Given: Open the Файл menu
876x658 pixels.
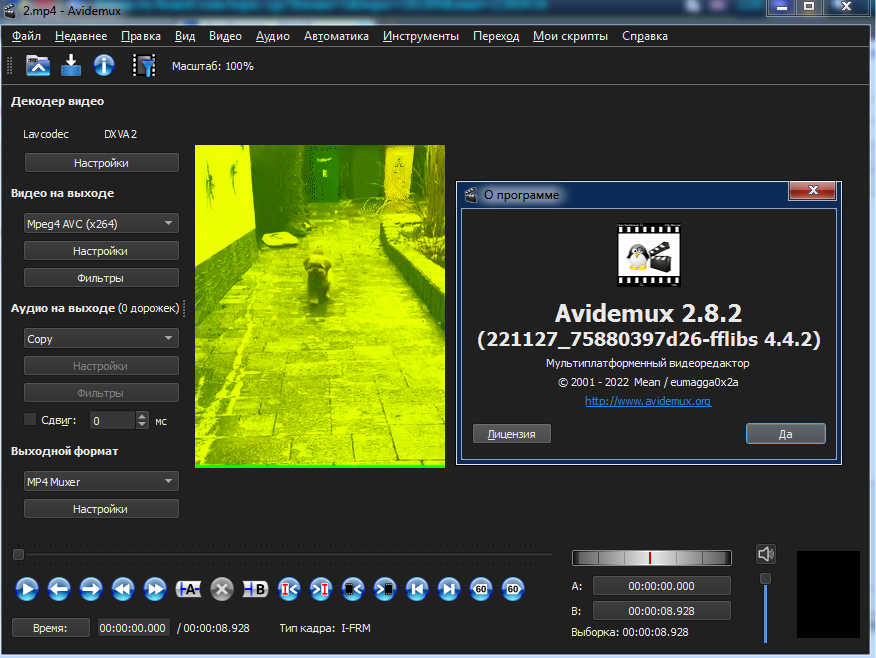Looking at the screenshot, I should (x=26, y=36).
